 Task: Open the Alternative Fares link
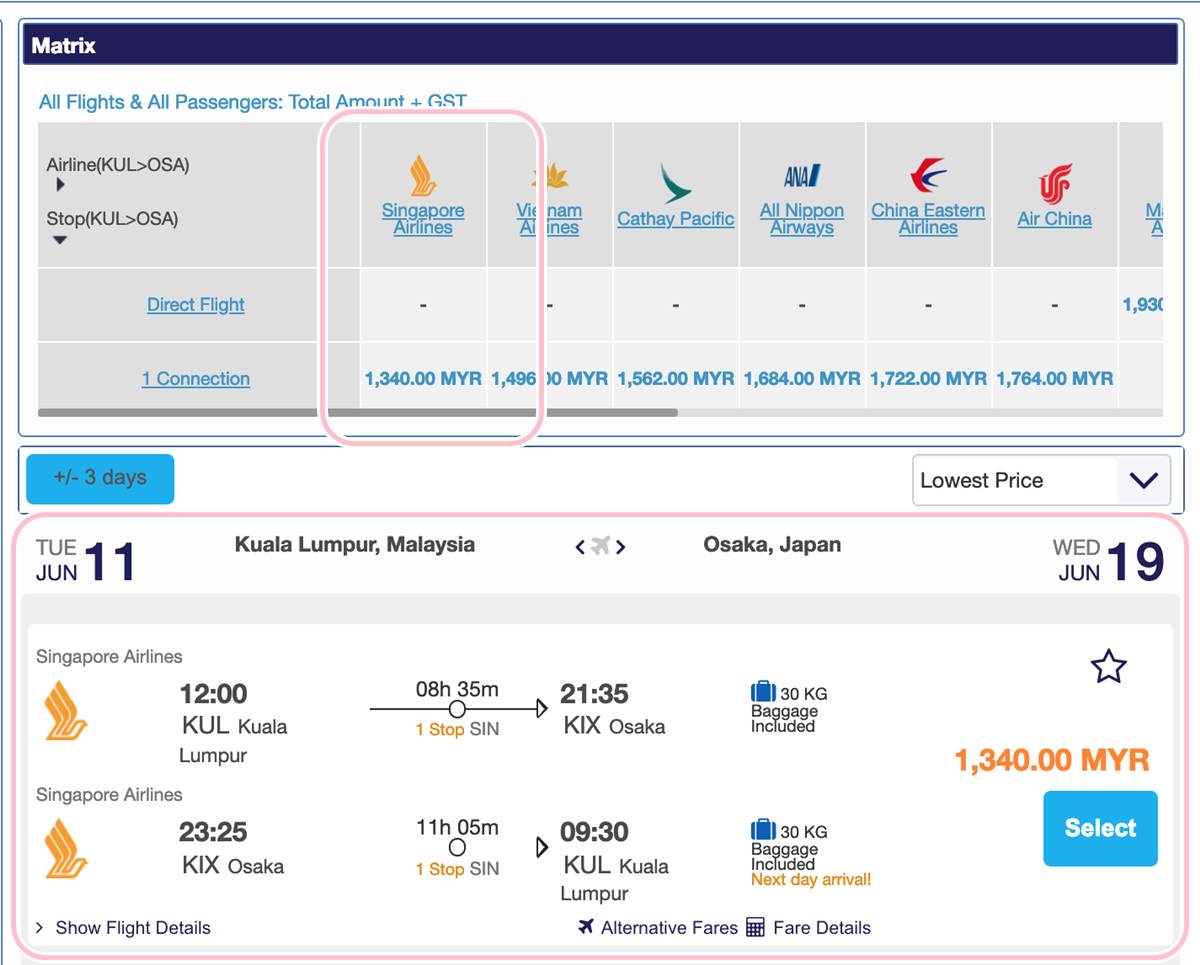pyautogui.click(x=669, y=928)
